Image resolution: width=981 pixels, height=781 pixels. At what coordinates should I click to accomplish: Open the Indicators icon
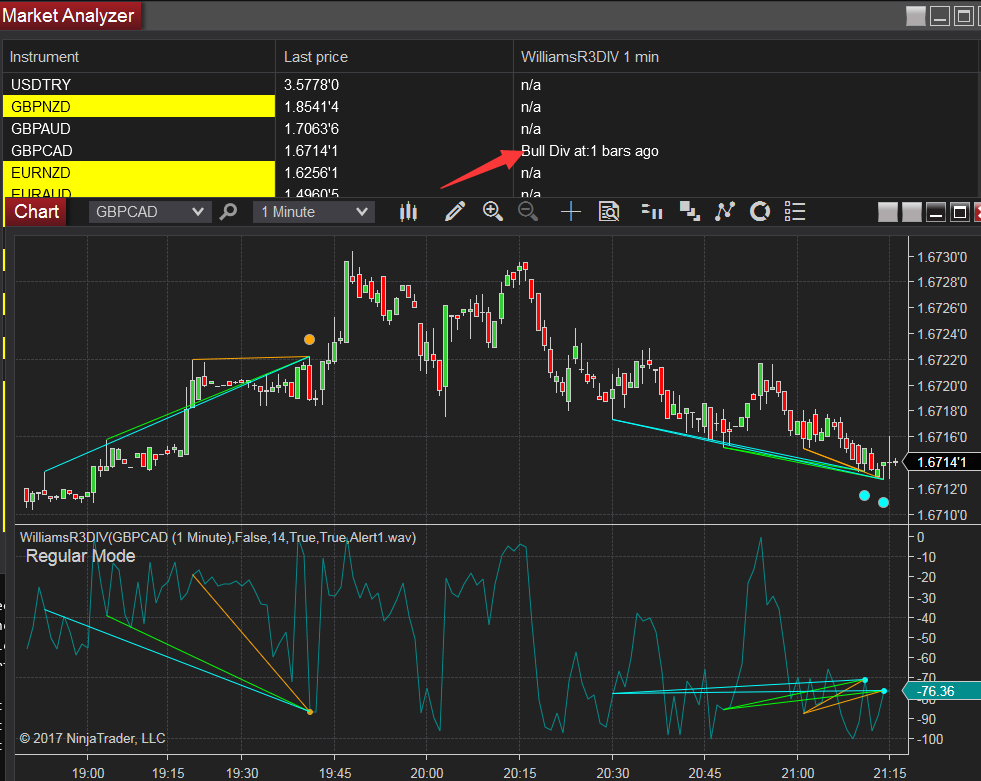click(724, 212)
